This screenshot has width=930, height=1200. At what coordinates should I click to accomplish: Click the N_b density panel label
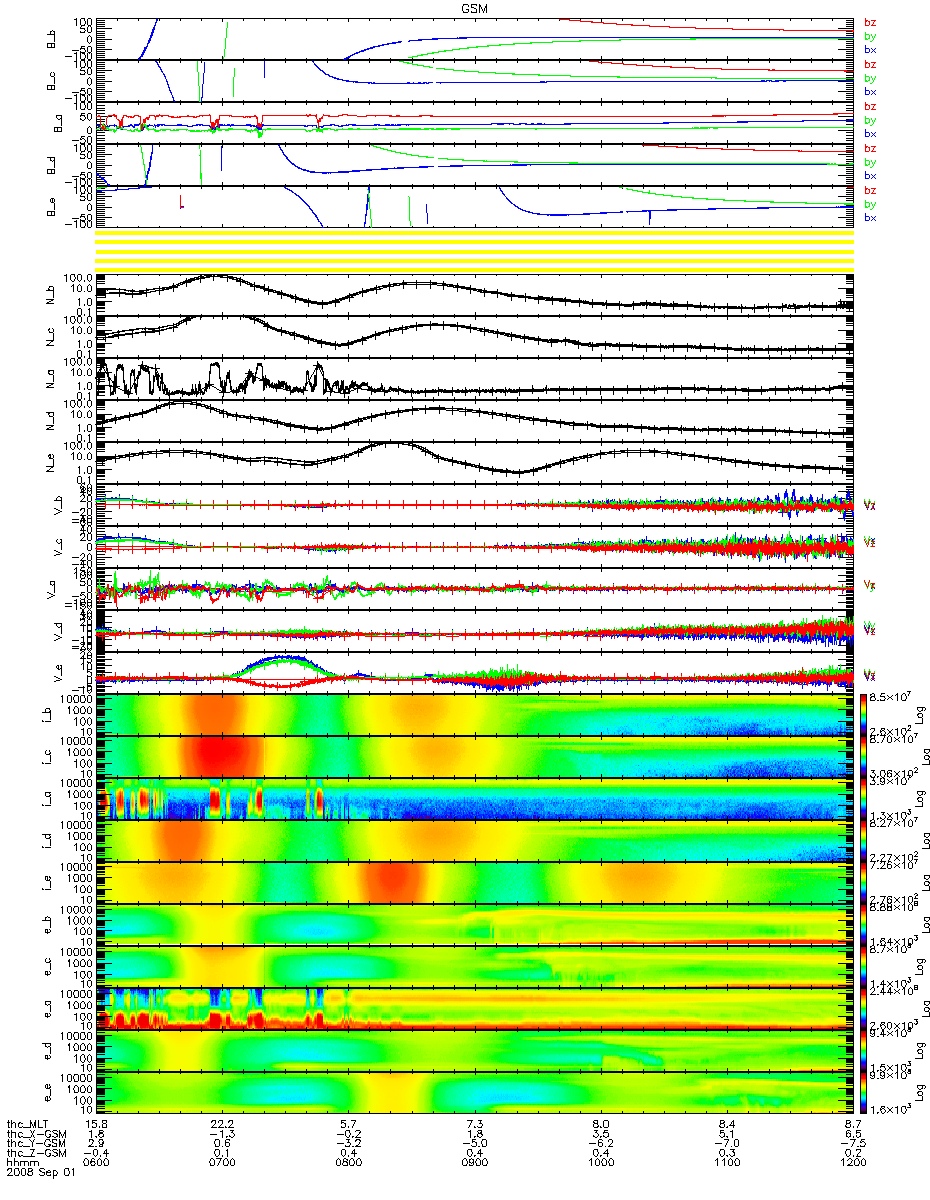pos(51,294)
